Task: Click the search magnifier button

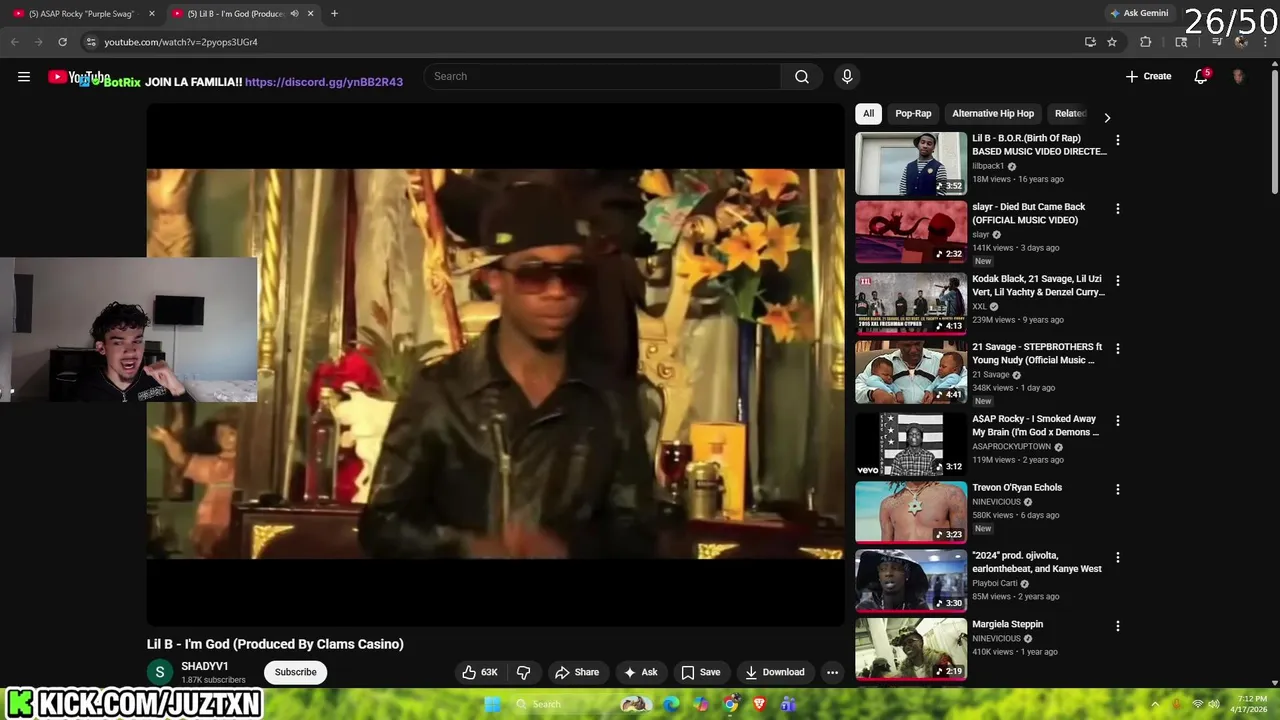Action: 802,77
